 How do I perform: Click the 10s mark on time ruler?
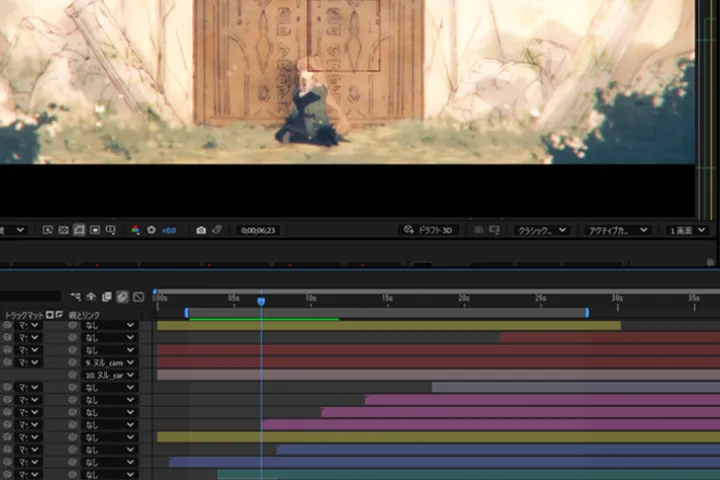(310, 299)
